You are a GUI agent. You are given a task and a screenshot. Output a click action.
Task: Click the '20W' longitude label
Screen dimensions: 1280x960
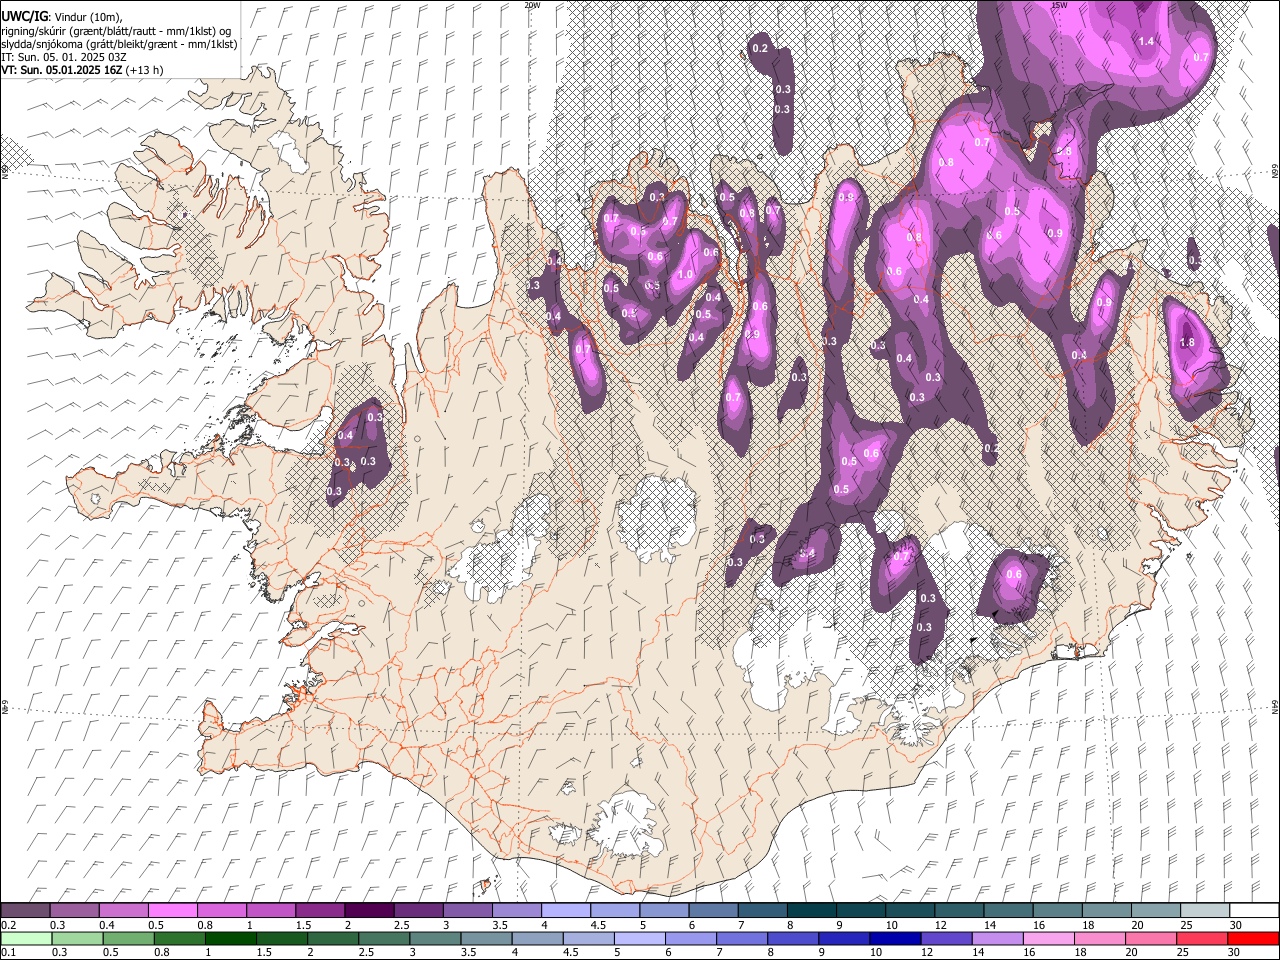(x=532, y=5)
